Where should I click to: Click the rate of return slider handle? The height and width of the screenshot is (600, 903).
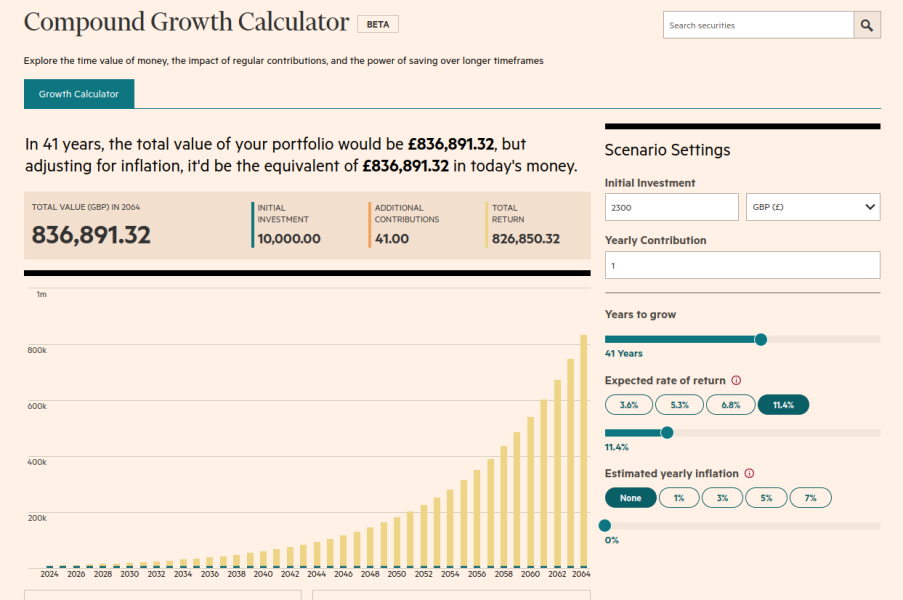667,432
